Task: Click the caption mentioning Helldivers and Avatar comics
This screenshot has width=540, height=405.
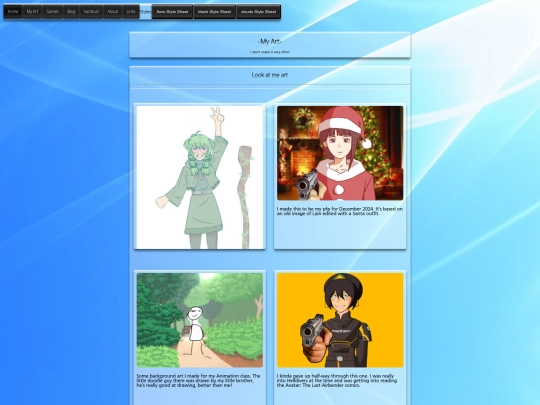Action: (x=337, y=381)
